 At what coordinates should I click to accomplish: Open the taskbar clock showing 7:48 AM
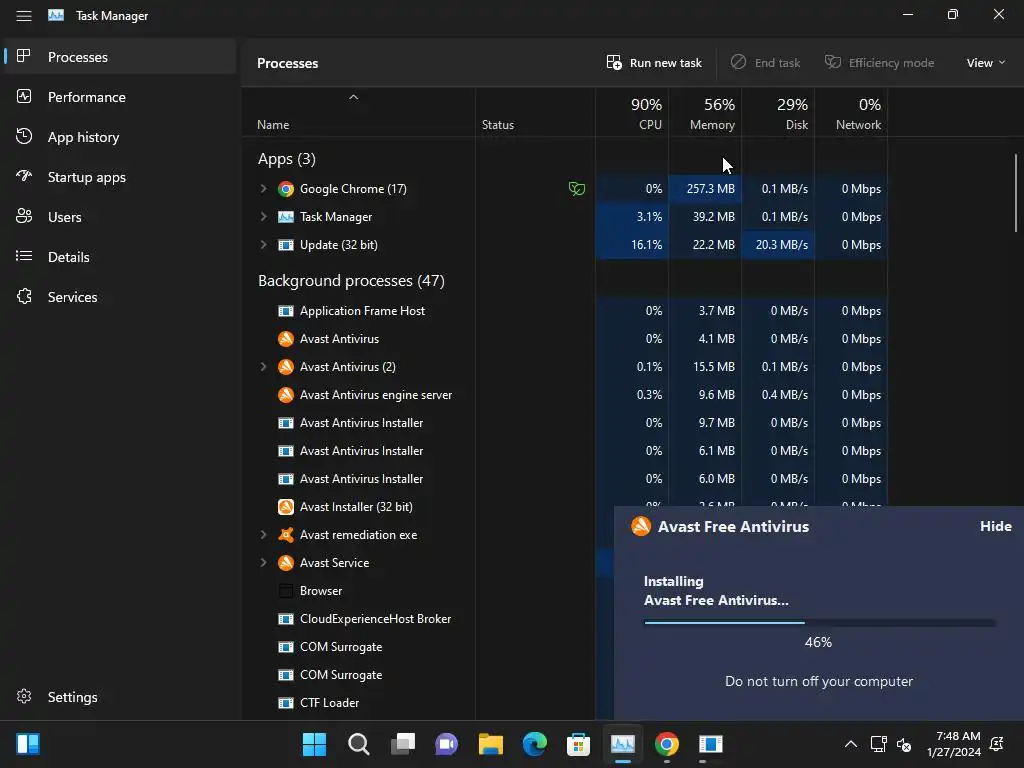tap(954, 744)
